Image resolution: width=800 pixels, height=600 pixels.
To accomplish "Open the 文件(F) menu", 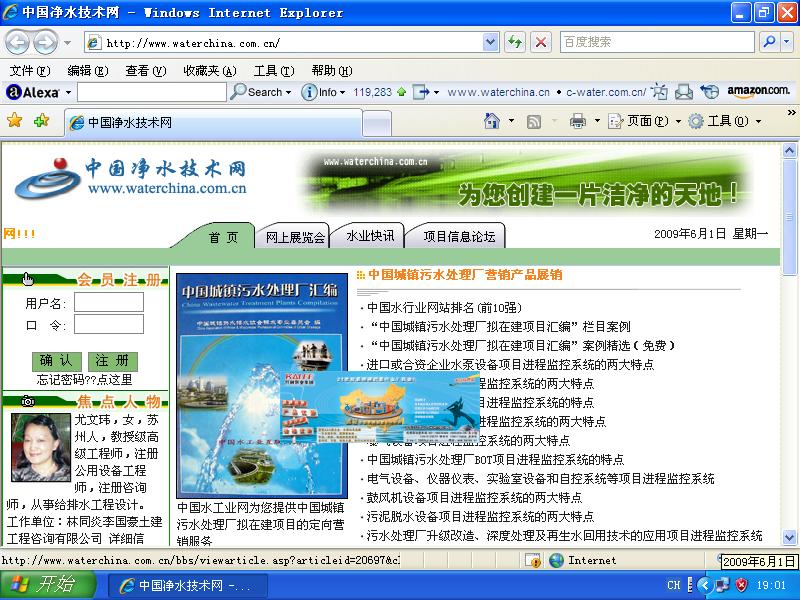I will coord(30,71).
